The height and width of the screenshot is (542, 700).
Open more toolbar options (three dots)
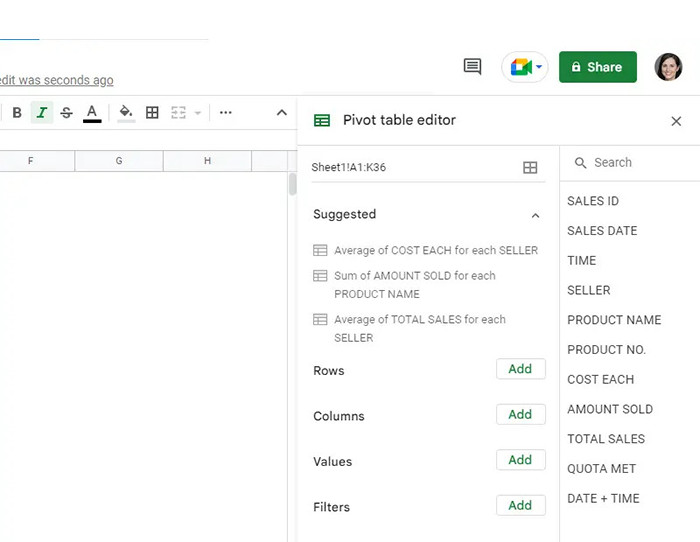226,113
